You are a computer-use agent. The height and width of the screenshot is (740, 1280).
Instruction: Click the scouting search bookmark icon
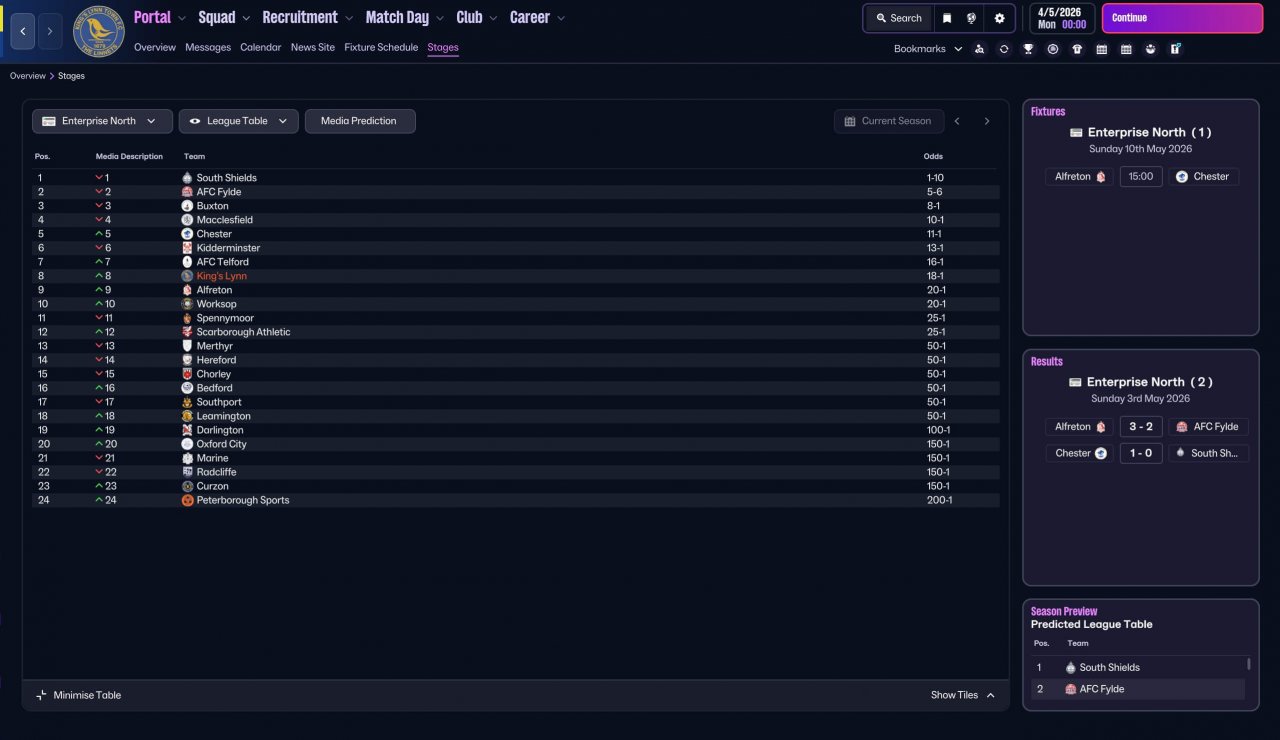(979, 49)
